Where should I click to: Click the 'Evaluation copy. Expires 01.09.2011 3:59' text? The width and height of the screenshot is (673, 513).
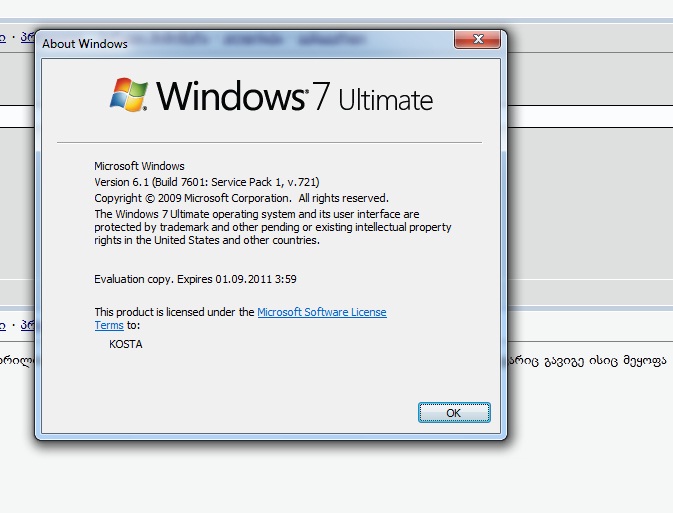click(x=195, y=279)
